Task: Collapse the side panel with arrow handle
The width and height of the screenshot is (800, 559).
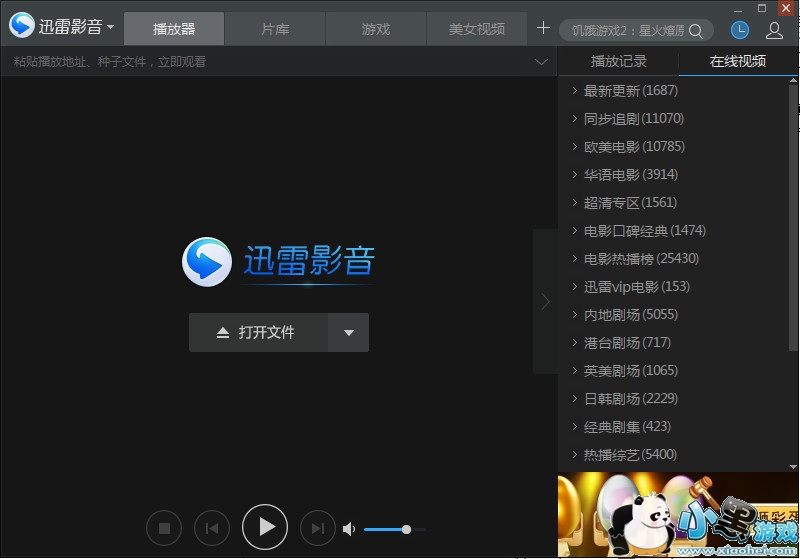Action: 545,301
